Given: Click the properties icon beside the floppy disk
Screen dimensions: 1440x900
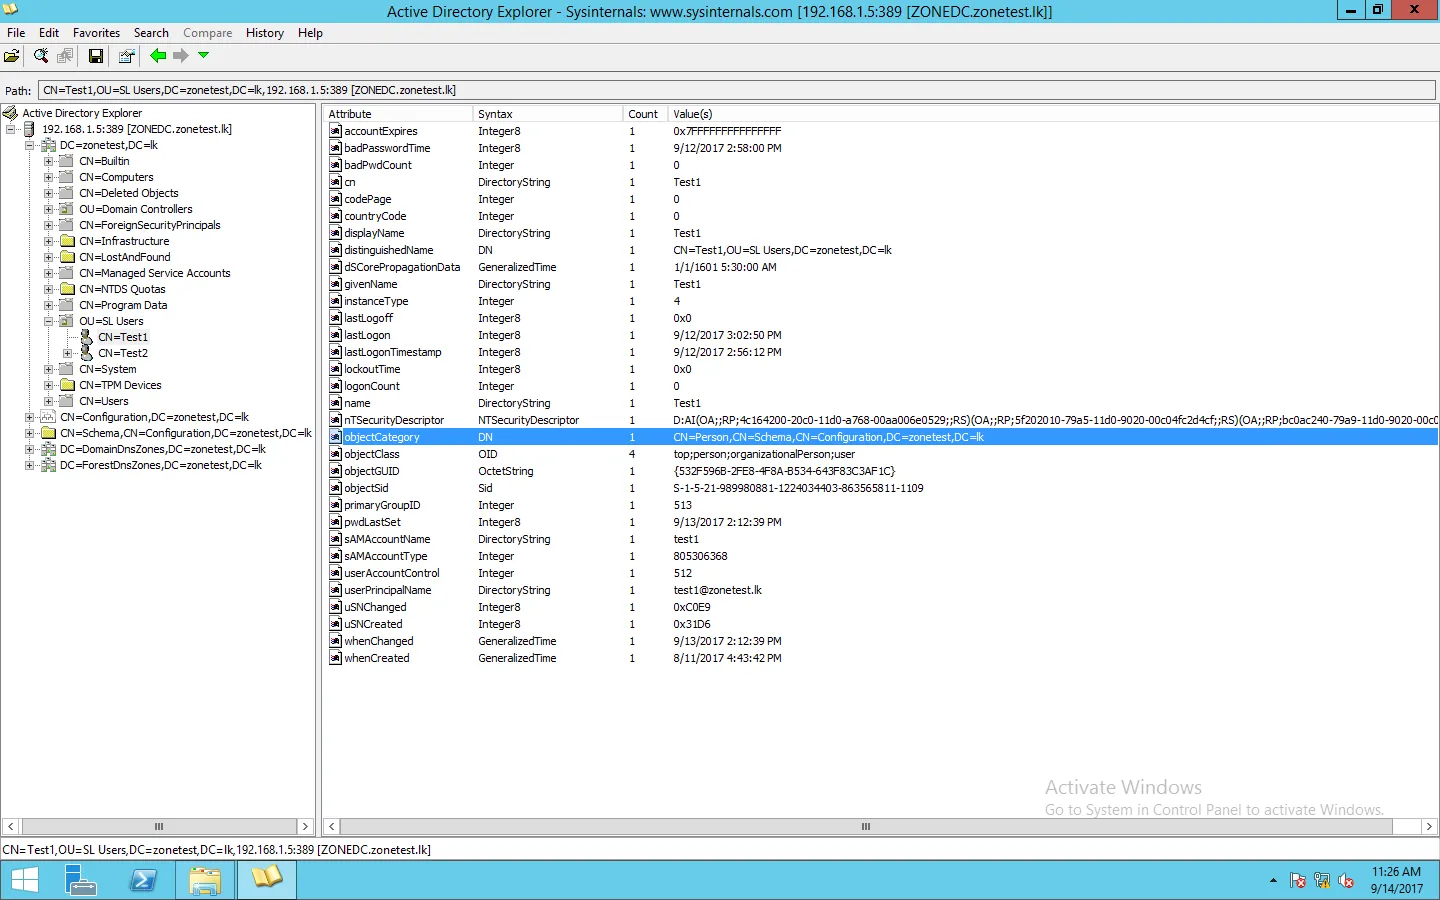Looking at the screenshot, I should coord(127,56).
